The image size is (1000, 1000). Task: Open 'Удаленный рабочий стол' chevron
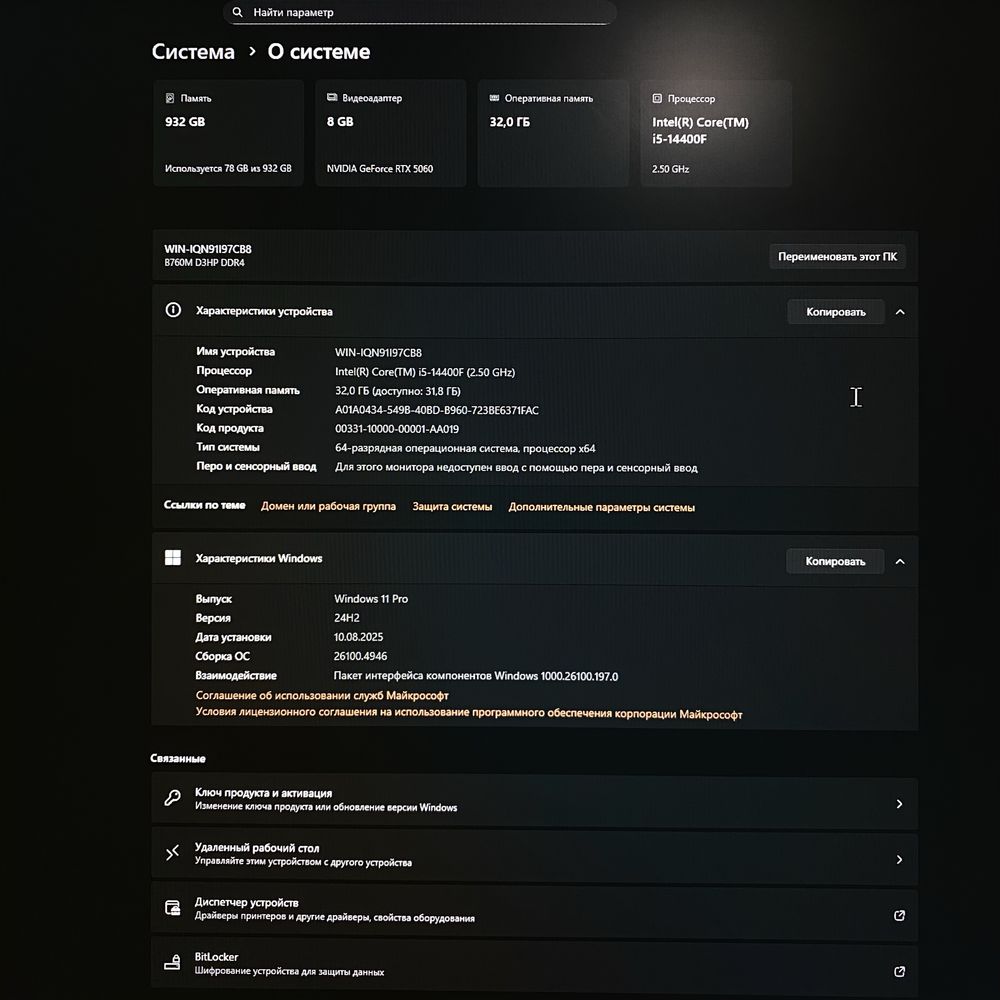[x=899, y=860]
